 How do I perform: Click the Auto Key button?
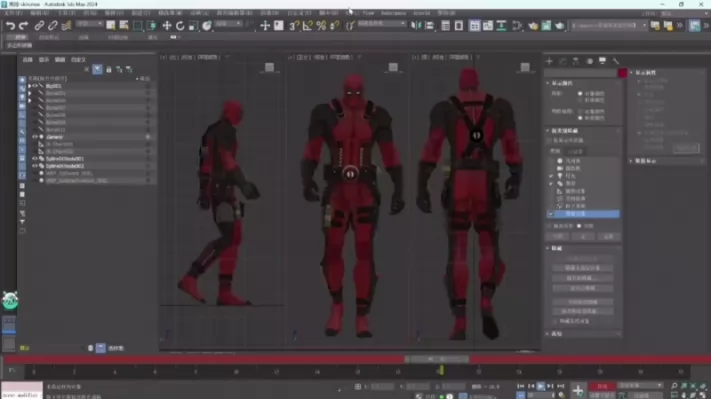coord(602,386)
